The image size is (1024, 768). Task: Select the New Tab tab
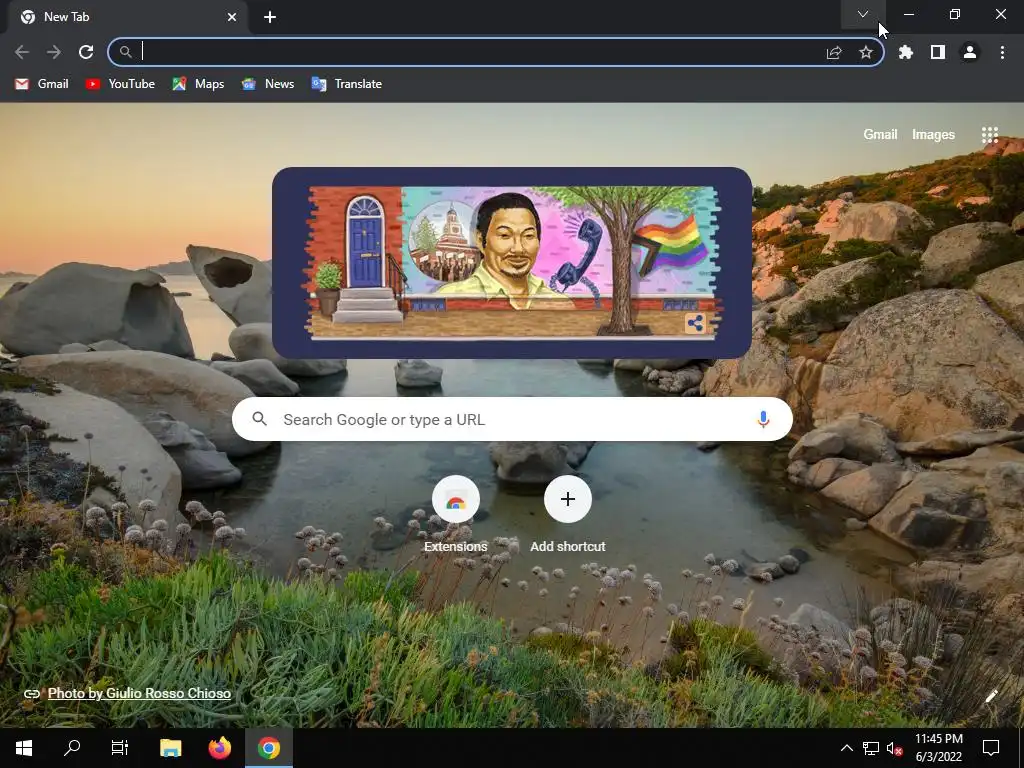[x=127, y=17]
